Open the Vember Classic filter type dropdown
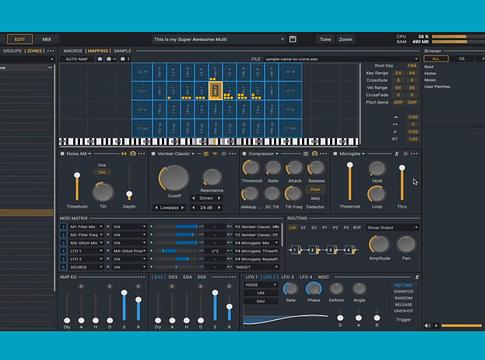Screen dimensions: 485x360 [x=176, y=154]
